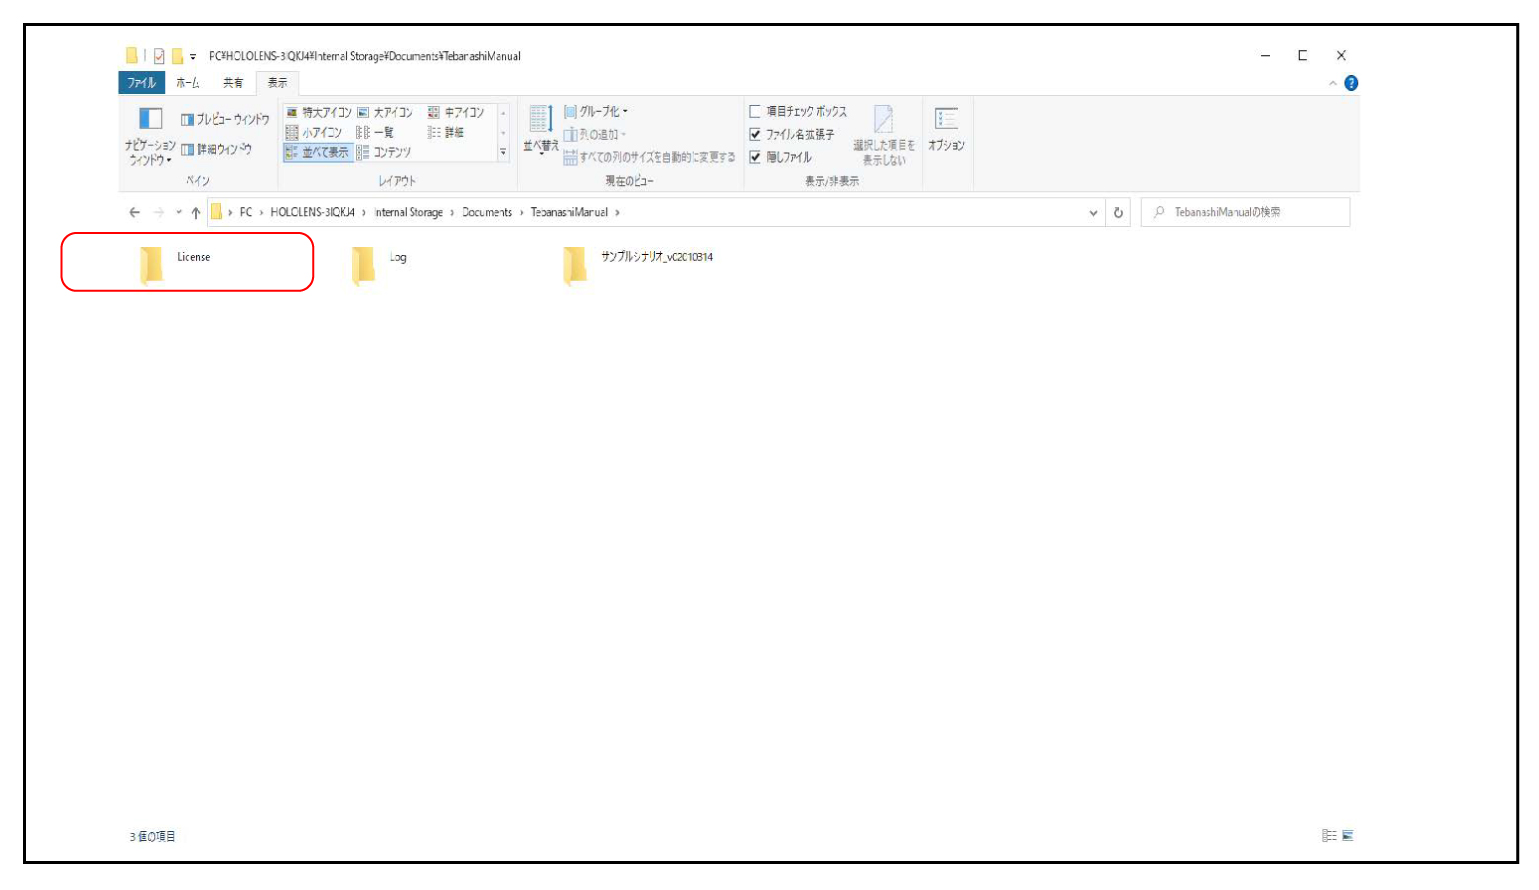Uncheck the ファイル名拡張子 checkbox
Image resolution: width=1539 pixels, height=890 pixels.
[755, 134]
